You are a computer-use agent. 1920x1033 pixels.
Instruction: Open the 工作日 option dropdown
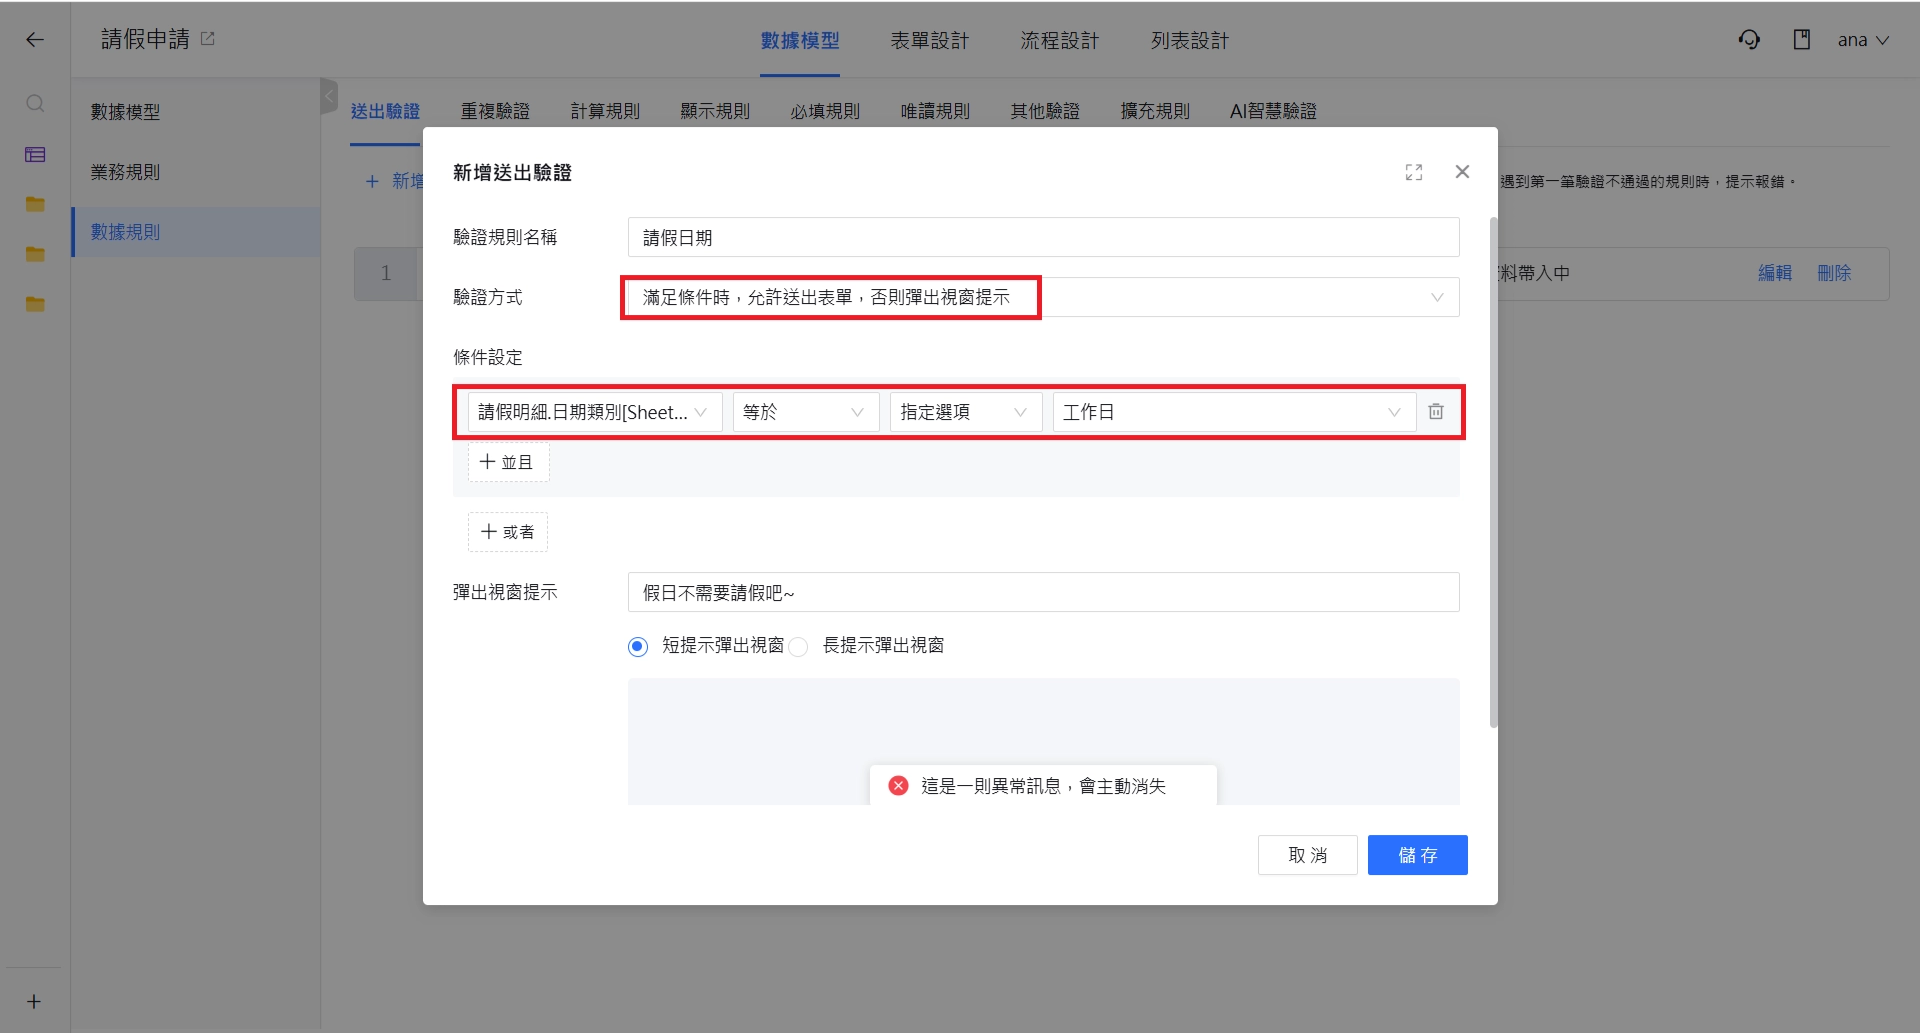tap(1234, 412)
